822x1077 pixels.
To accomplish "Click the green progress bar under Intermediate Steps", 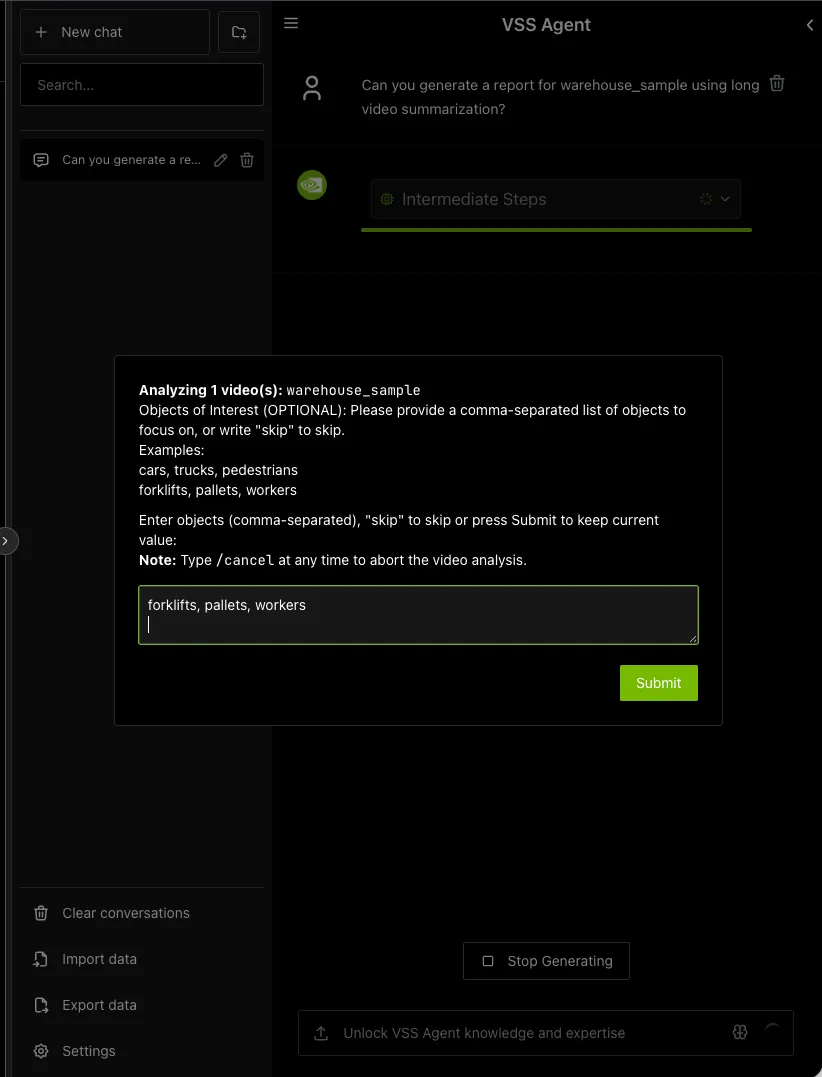I will tap(556, 229).
